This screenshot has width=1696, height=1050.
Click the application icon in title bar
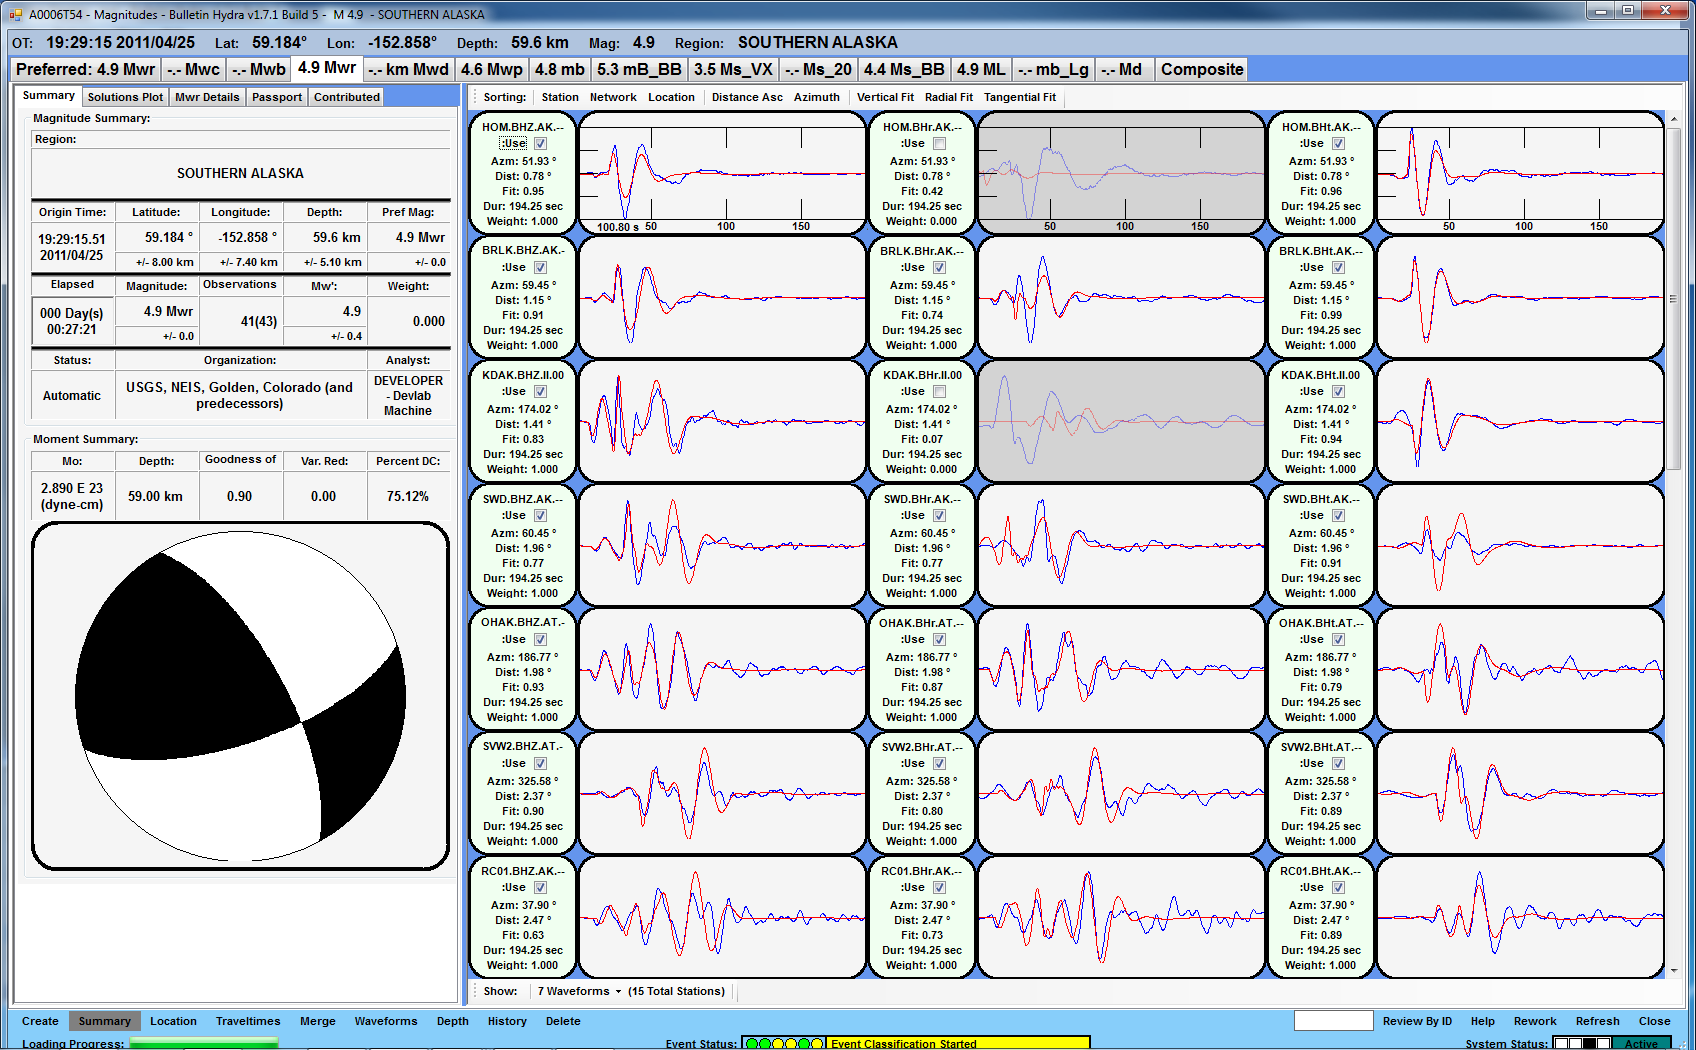[16, 14]
